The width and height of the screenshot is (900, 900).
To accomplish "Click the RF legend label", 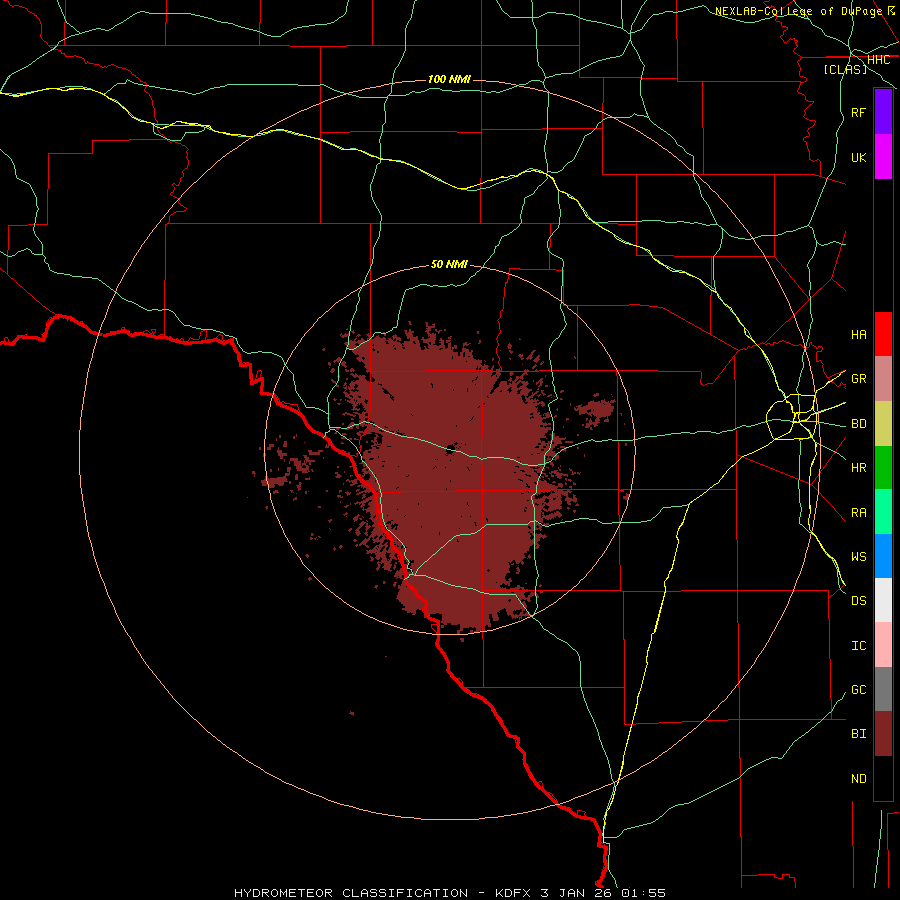I will click(x=858, y=112).
